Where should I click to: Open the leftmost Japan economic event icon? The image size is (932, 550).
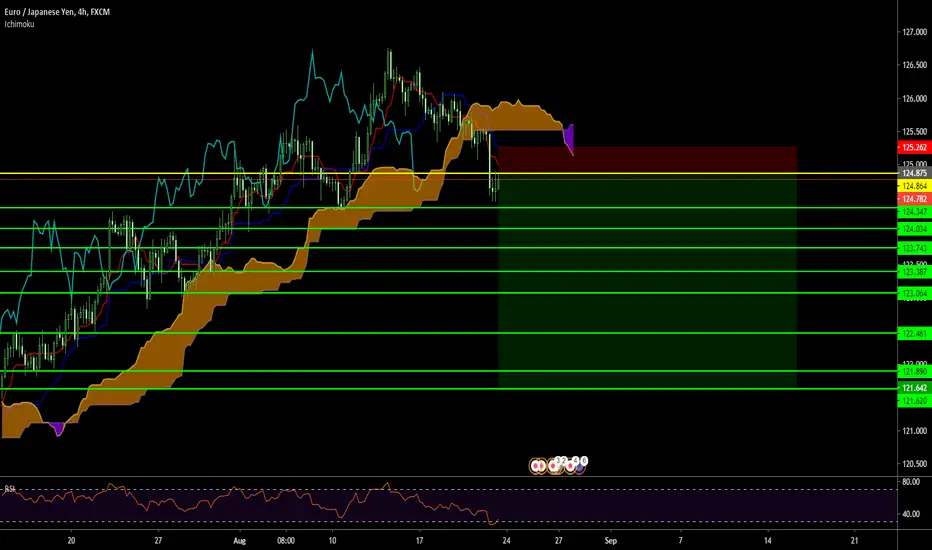click(x=537, y=466)
